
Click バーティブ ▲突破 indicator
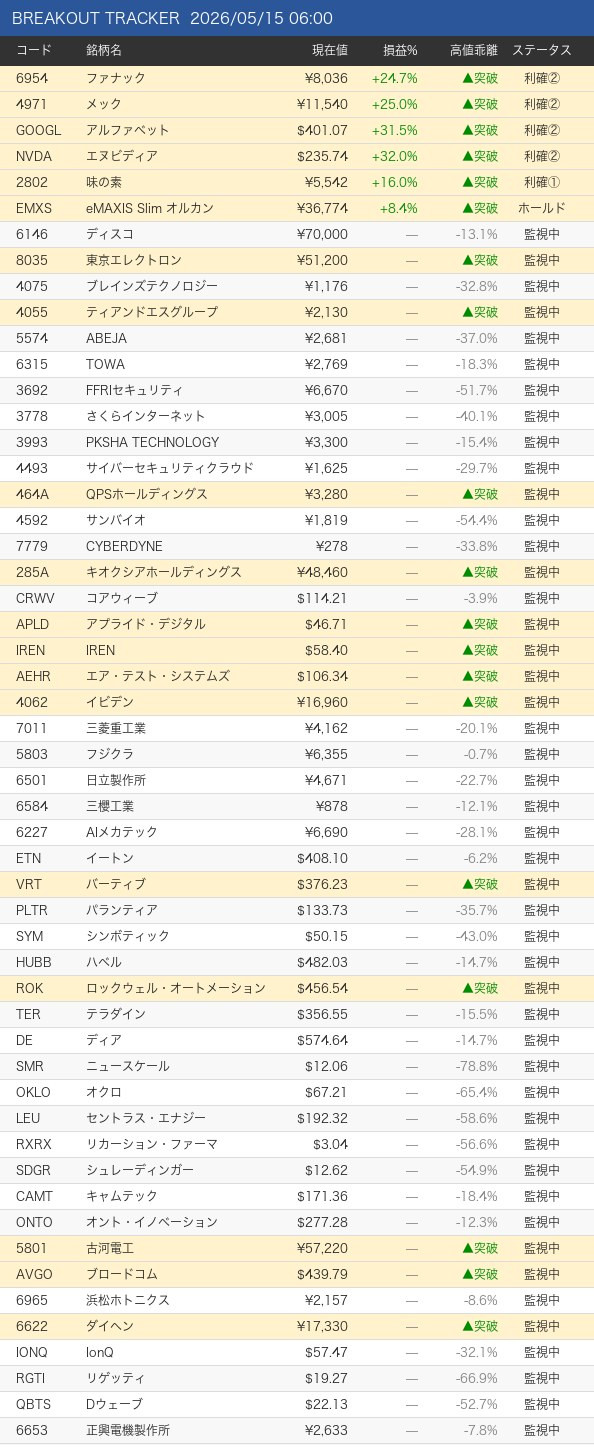[x=480, y=884]
